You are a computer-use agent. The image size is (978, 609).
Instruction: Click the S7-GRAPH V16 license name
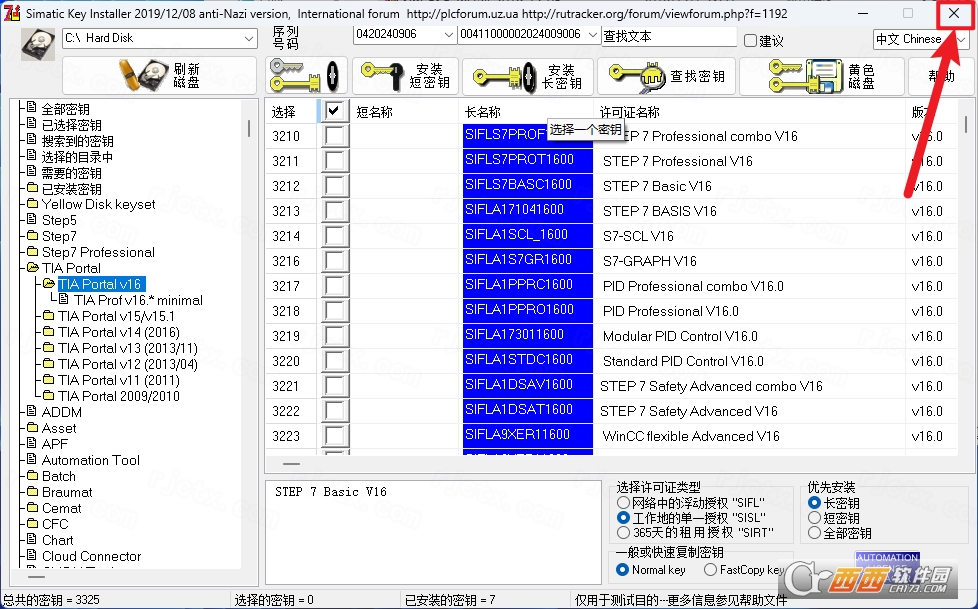pos(649,261)
